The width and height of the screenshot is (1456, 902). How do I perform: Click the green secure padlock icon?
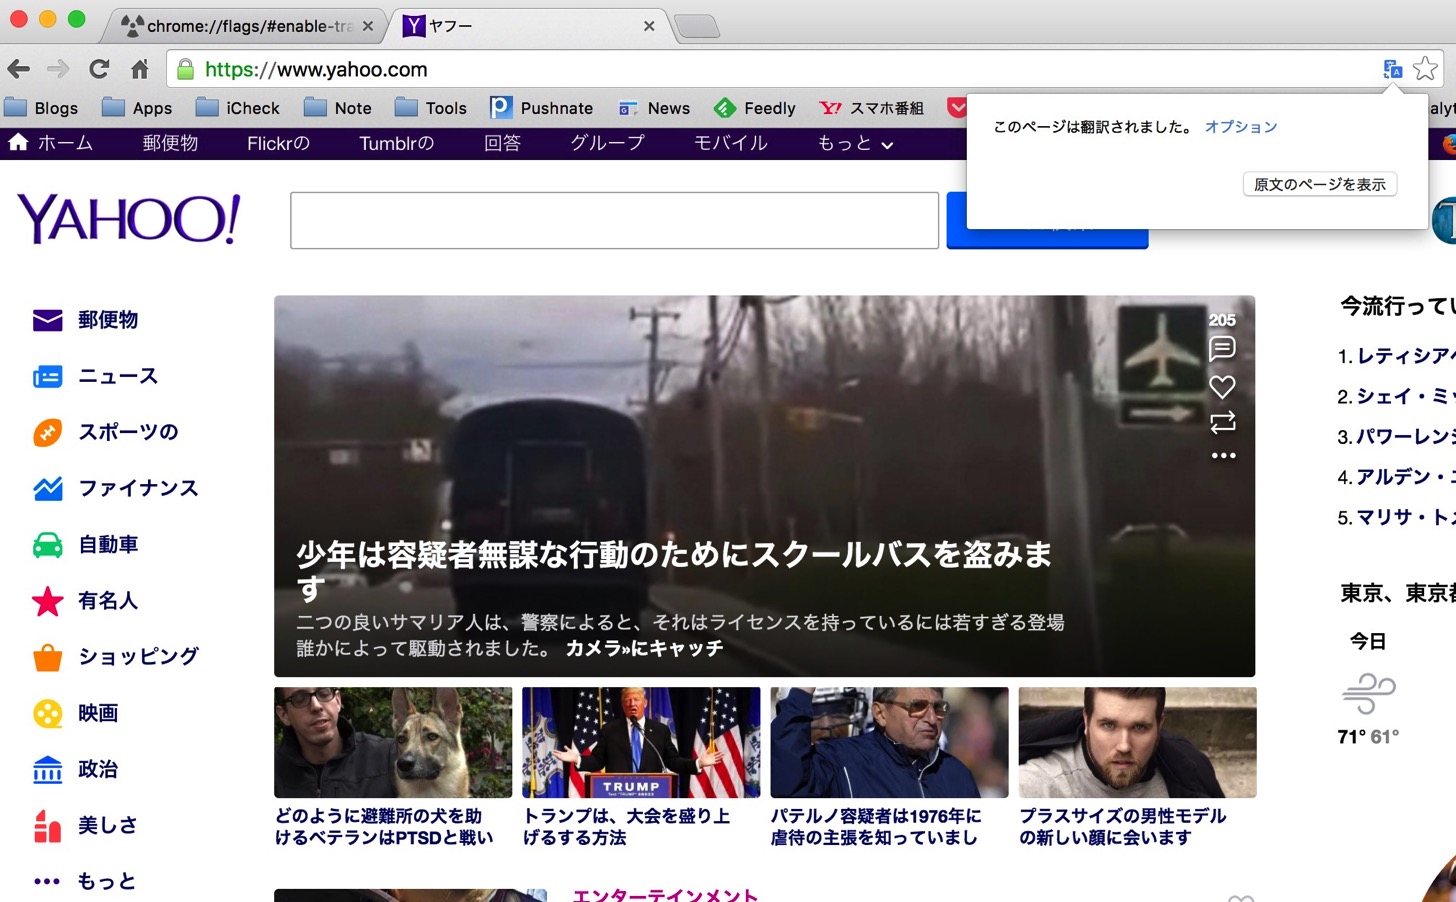[185, 69]
